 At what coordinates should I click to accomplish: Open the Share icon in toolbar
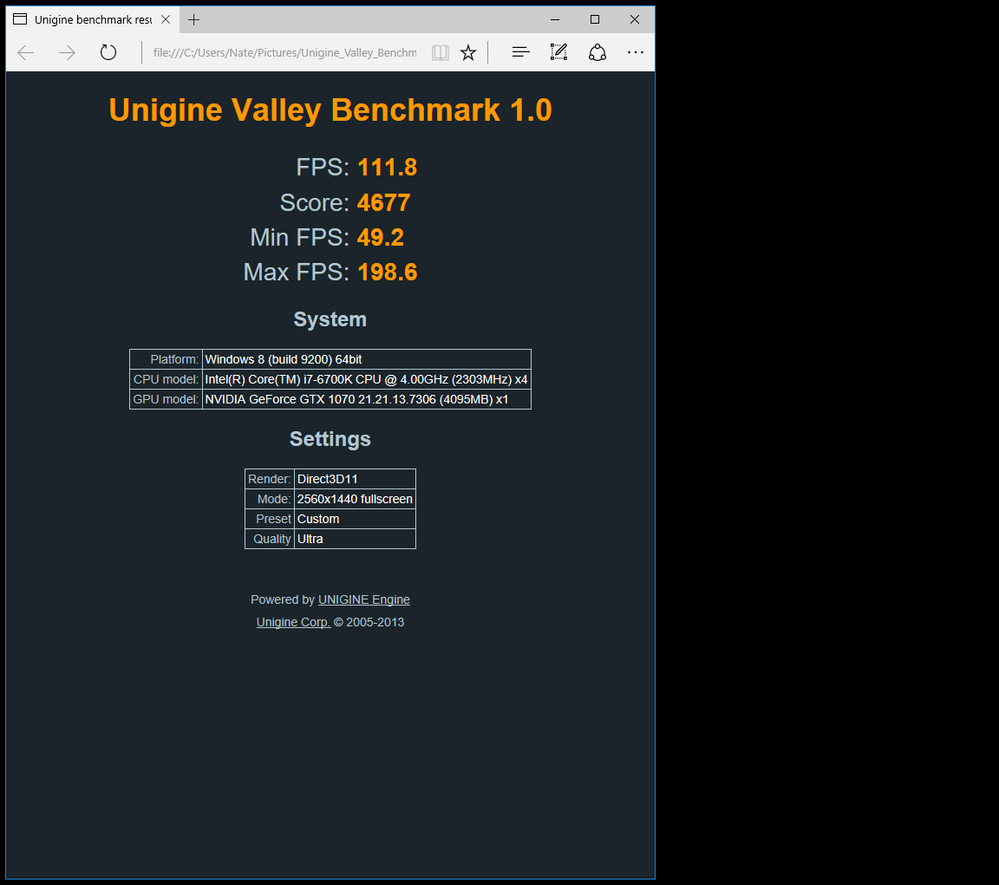click(597, 52)
